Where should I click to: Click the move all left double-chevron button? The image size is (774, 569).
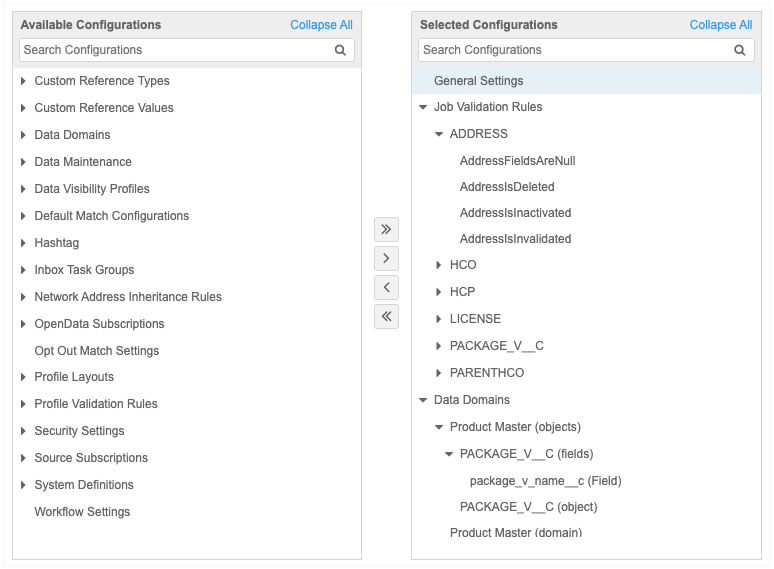(386, 317)
